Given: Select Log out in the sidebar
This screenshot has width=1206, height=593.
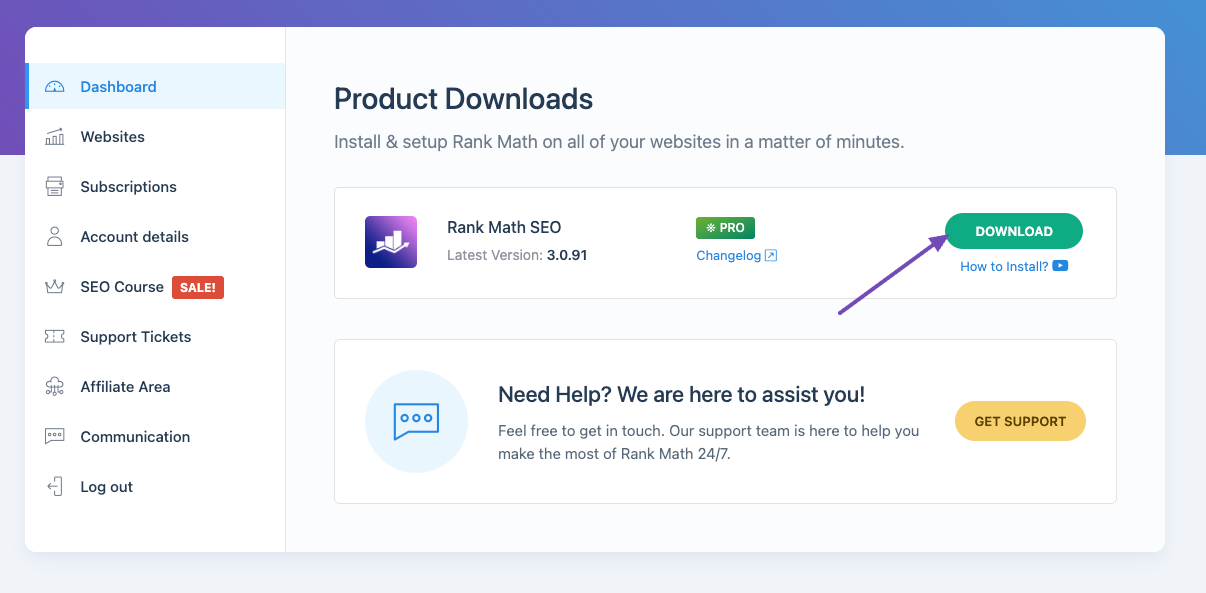Looking at the screenshot, I should click(155, 487).
